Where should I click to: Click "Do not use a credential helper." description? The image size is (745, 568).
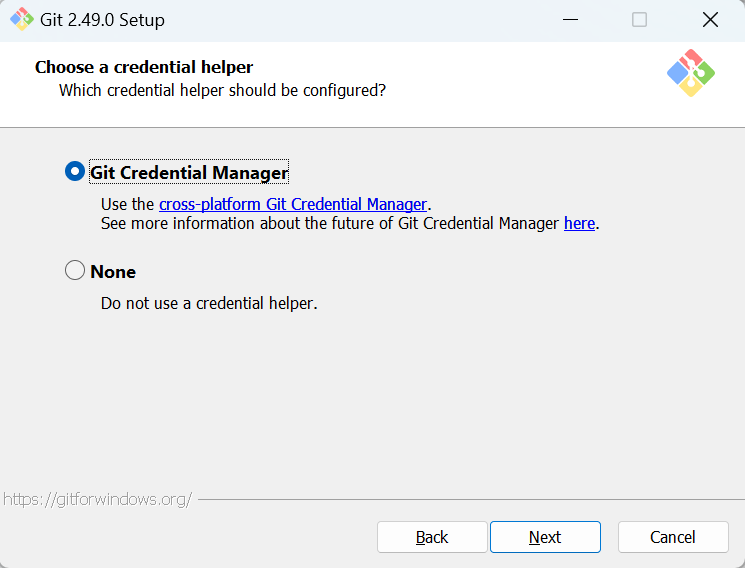[209, 303]
